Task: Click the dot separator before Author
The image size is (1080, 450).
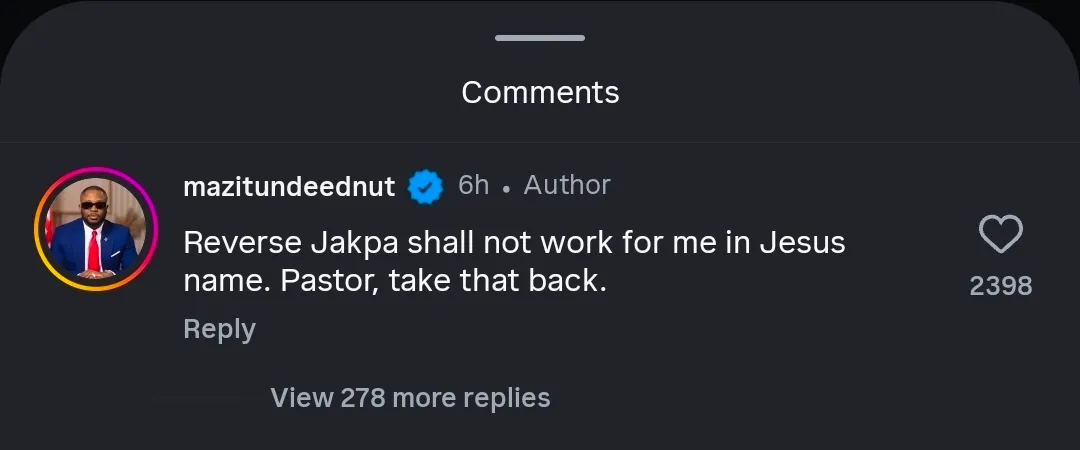Action: 507,187
